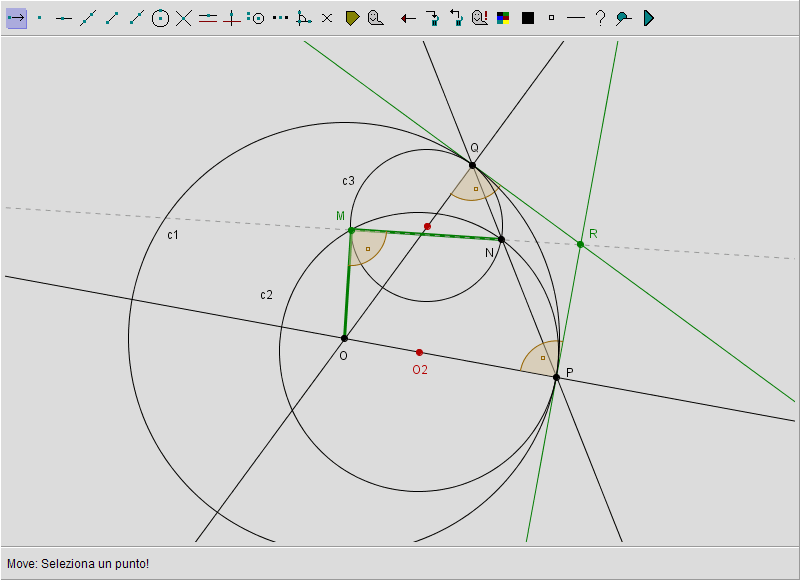The image size is (800, 580).
Task: Choose the Angle tool
Action: pos(303,18)
